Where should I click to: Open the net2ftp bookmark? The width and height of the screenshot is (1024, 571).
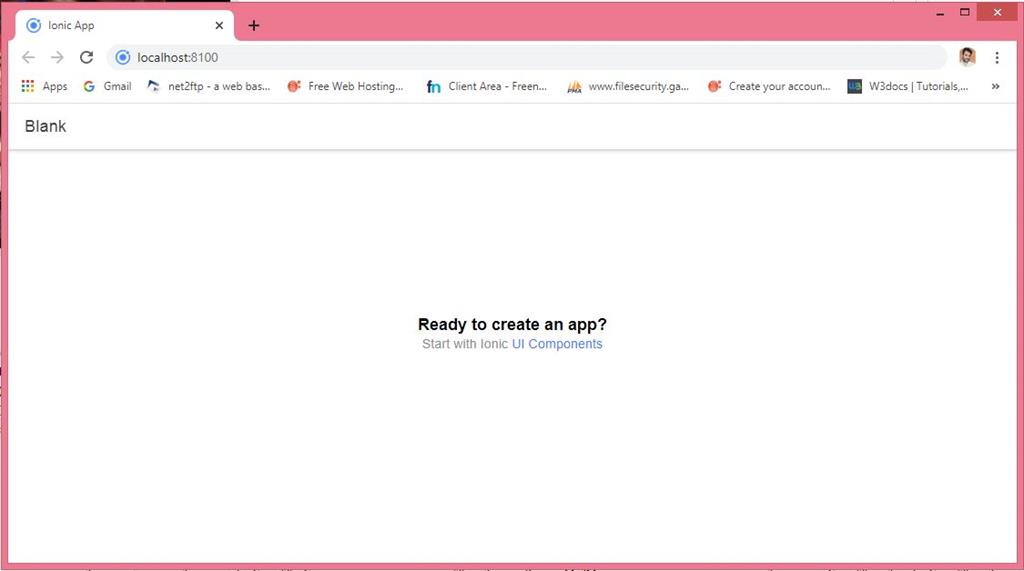point(209,86)
